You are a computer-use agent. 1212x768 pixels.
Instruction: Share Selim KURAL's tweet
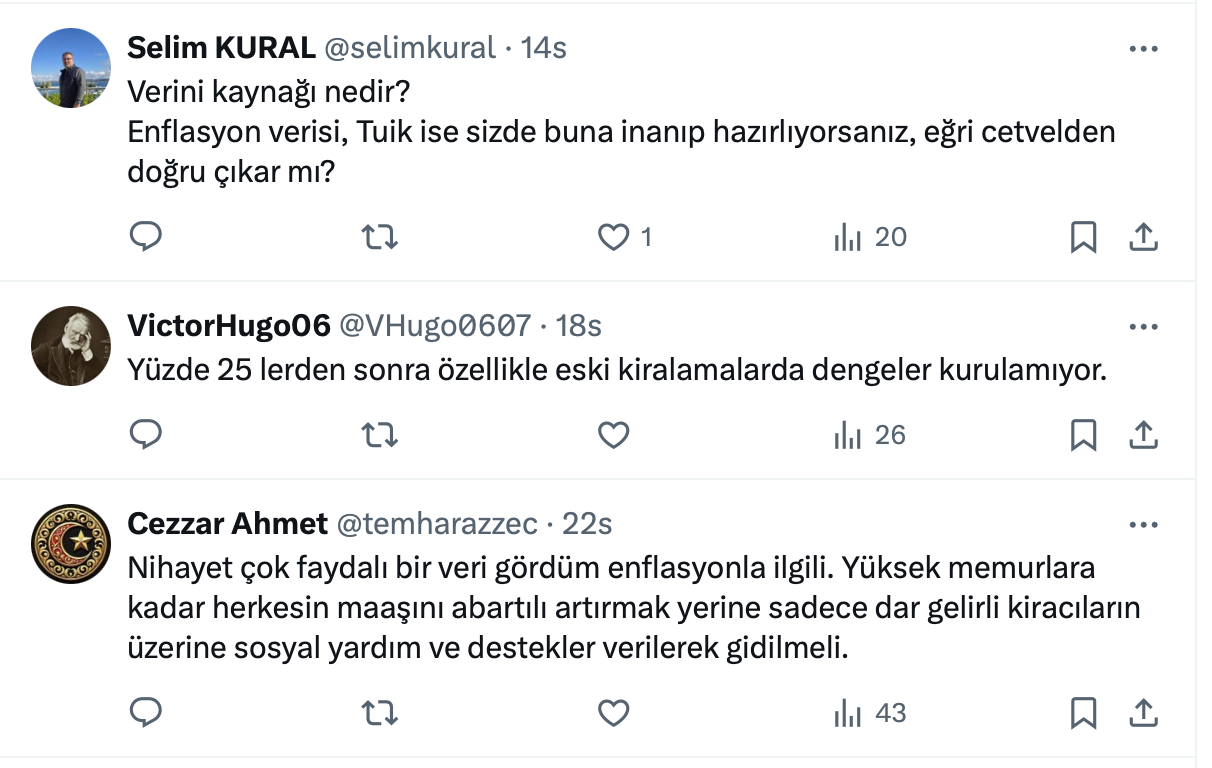(1143, 237)
